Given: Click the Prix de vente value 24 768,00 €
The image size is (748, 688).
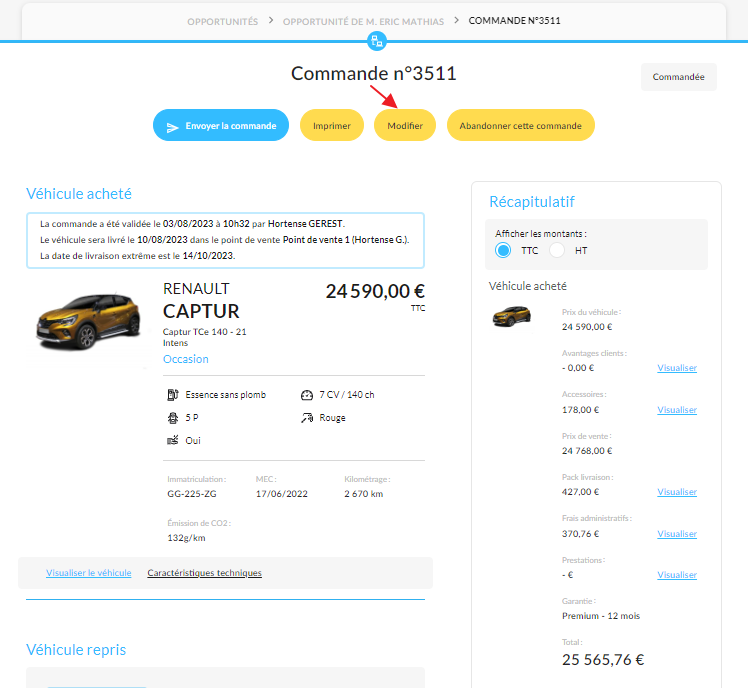Looking at the screenshot, I should [587, 451].
